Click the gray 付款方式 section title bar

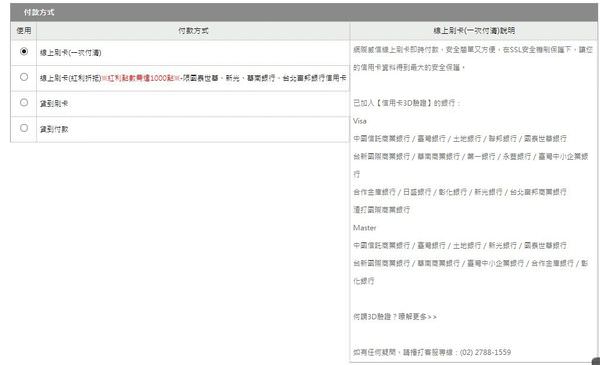(x=304, y=12)
